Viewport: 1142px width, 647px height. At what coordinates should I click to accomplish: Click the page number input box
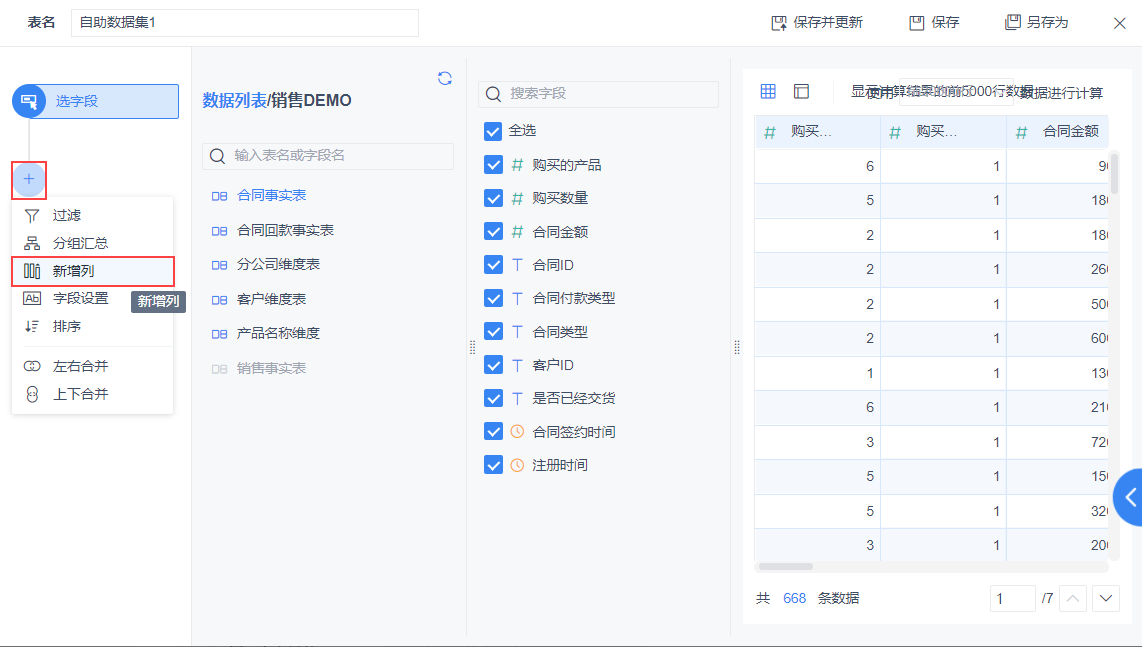pyautogui.click(x=1012, y=598)
